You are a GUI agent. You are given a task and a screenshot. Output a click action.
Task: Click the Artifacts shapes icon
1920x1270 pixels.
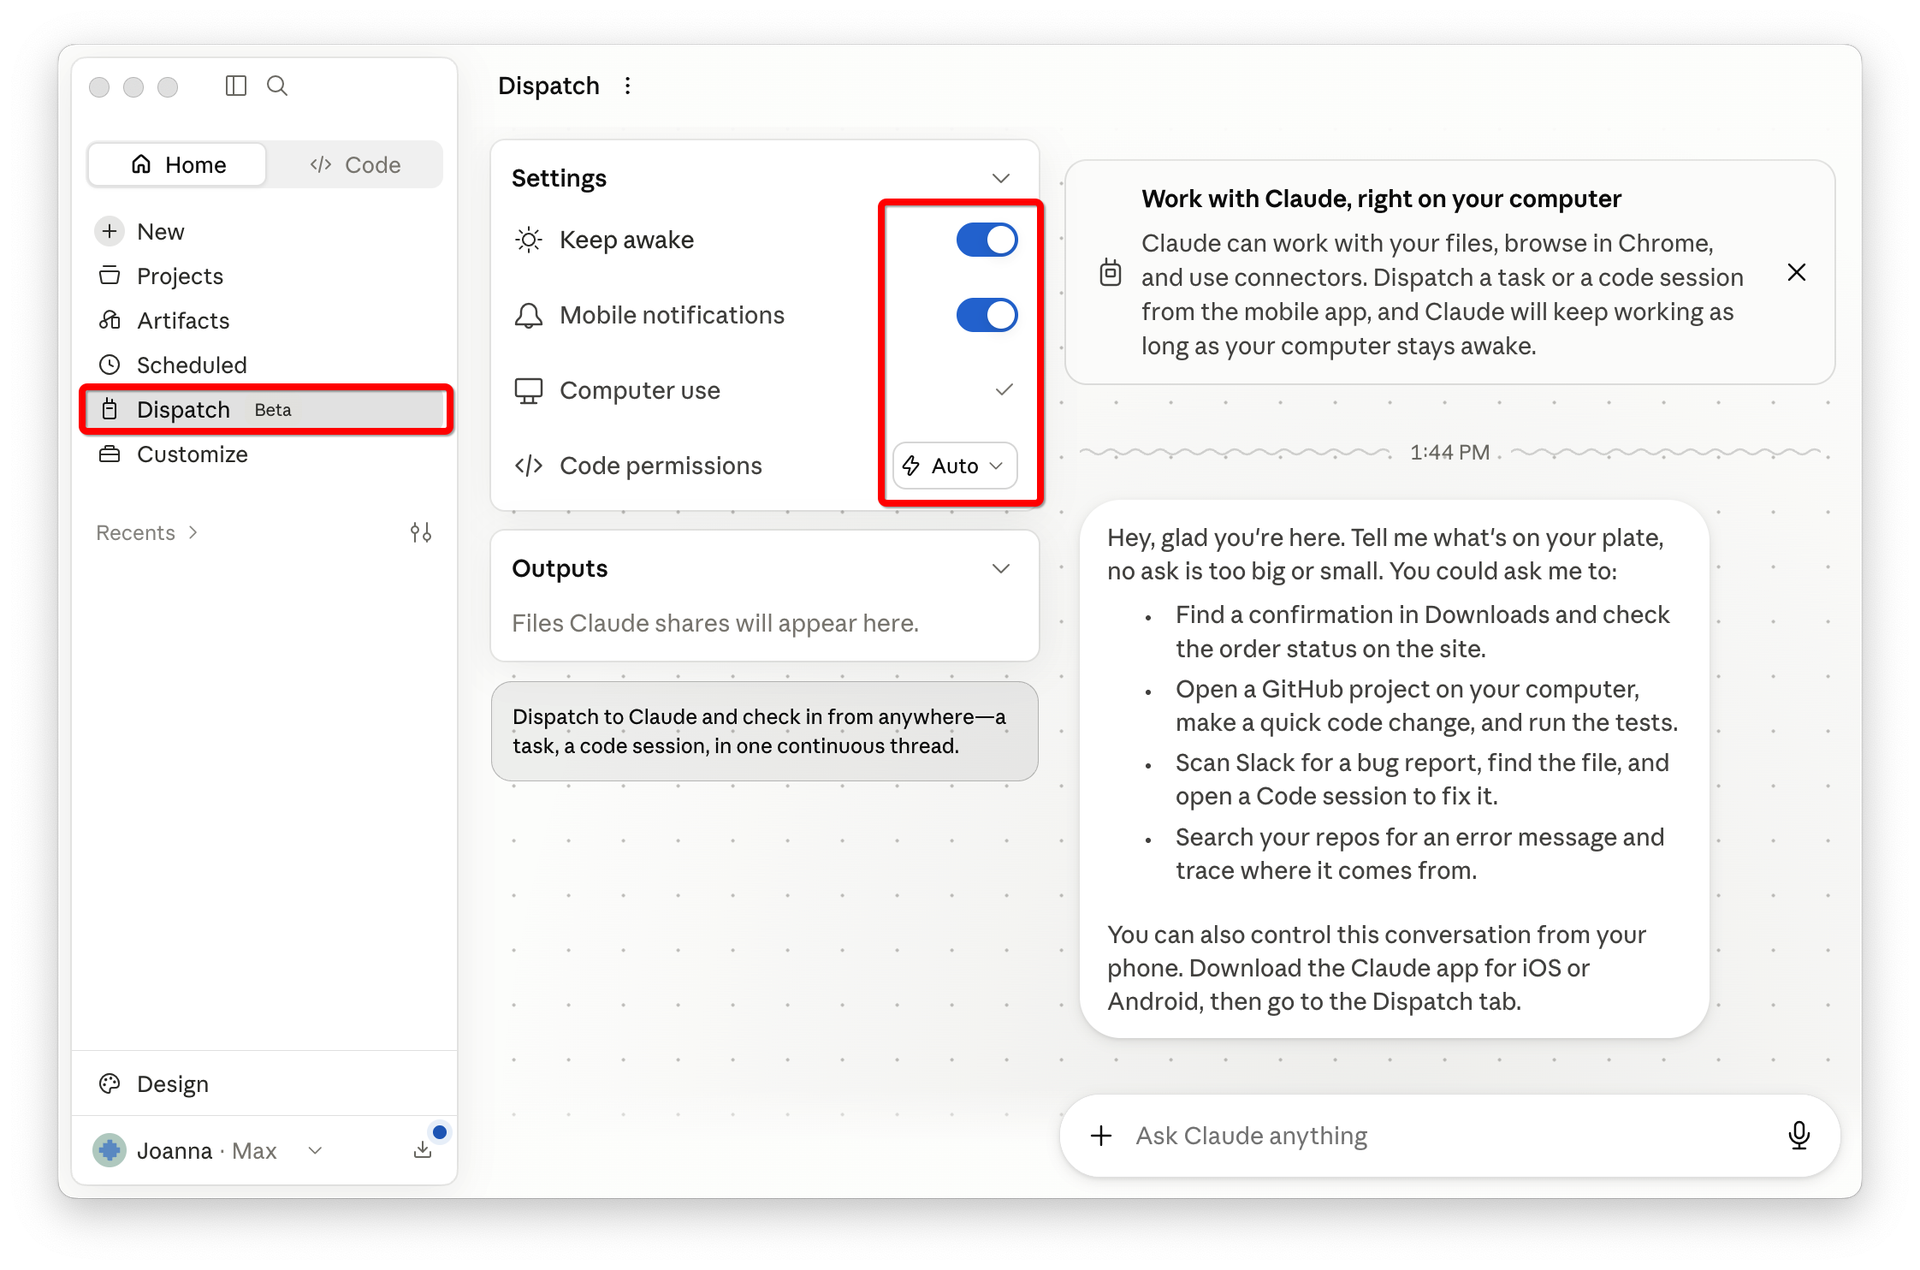pos(110,320)
